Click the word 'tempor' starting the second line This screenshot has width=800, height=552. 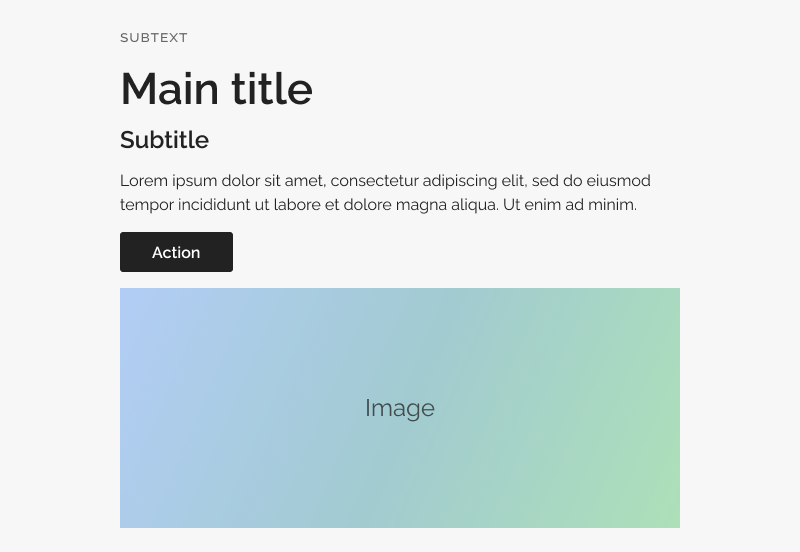[x=147, y=205]
